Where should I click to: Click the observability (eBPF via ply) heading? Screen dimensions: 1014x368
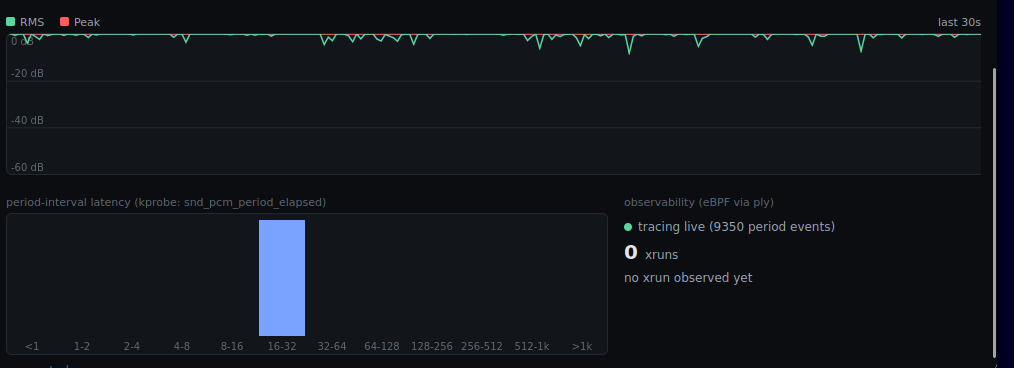click(x=699, y=202)
